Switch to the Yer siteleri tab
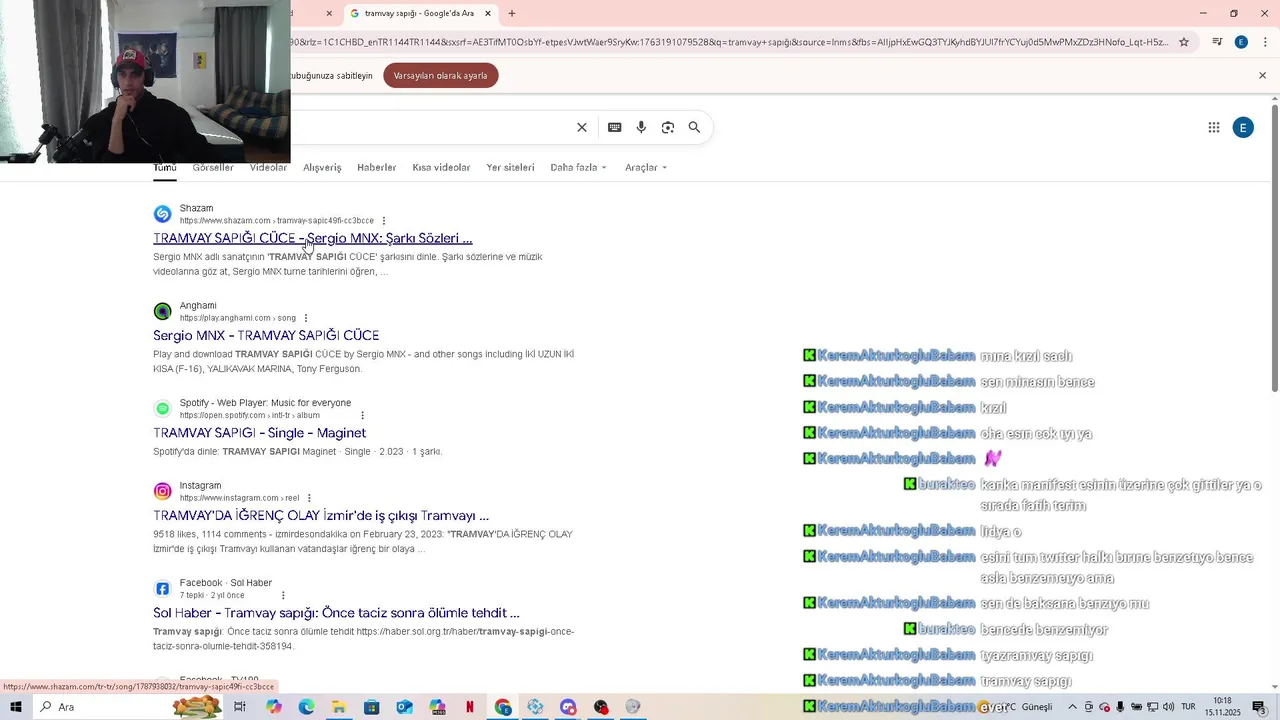The image size is (1280, 720). (511, 167)
